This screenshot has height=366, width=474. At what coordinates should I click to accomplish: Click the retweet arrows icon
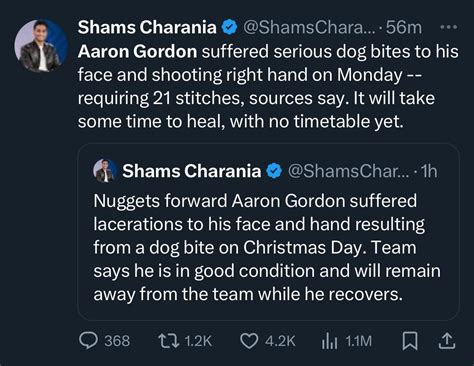(x=169, y=341)
